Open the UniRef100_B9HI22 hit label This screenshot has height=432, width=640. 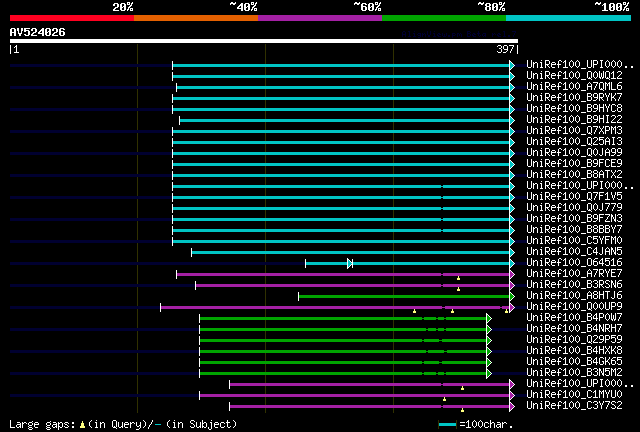click(574, 119)
